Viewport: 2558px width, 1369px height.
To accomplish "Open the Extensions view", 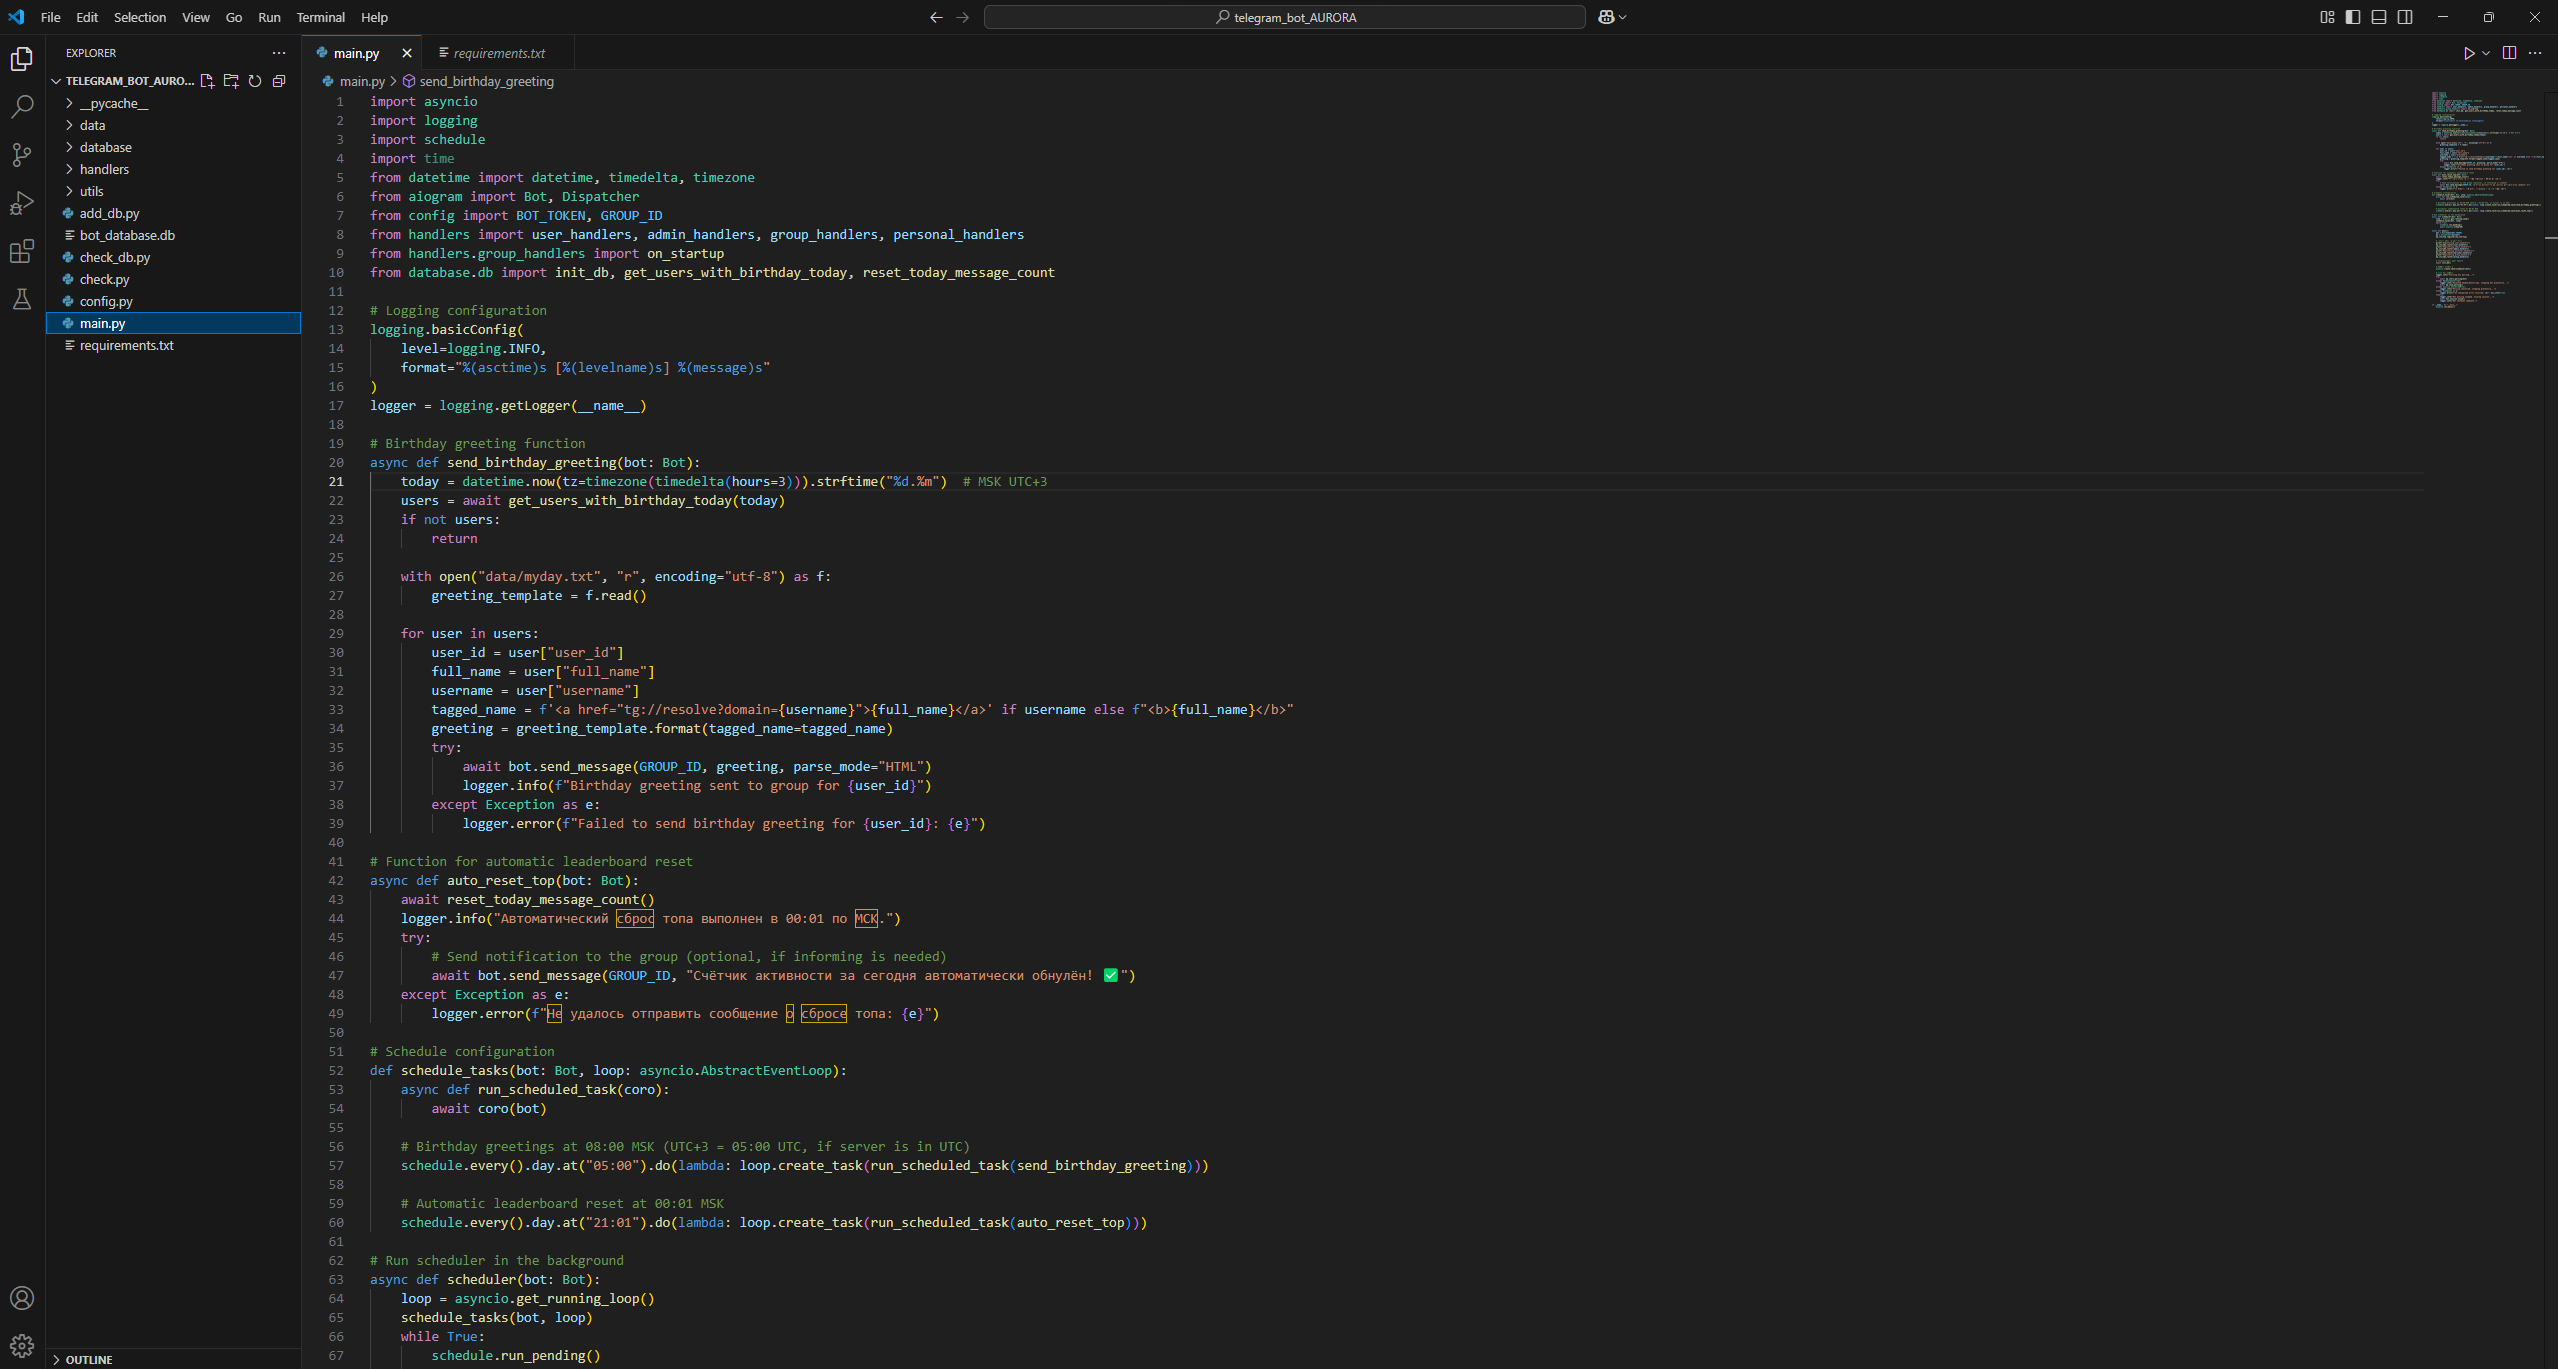I will click(22, 250).
